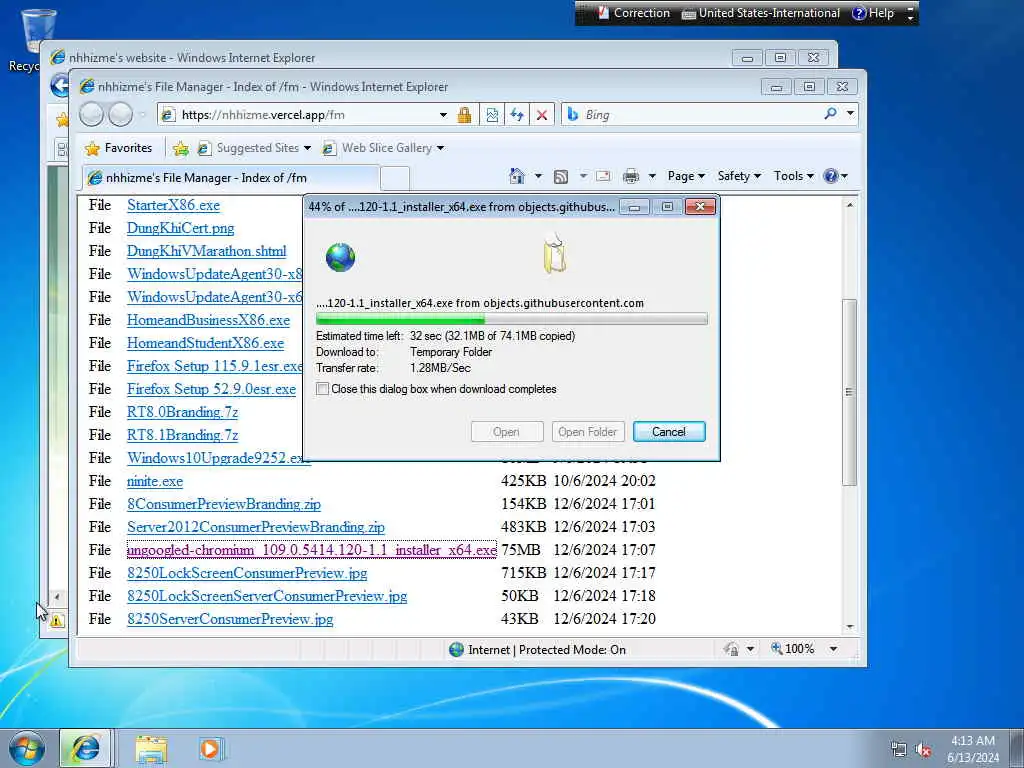This screenshot has height=768, width=1024.
Task: Click the Add to Favorites Bar star icon
Action: coord(181,149)
